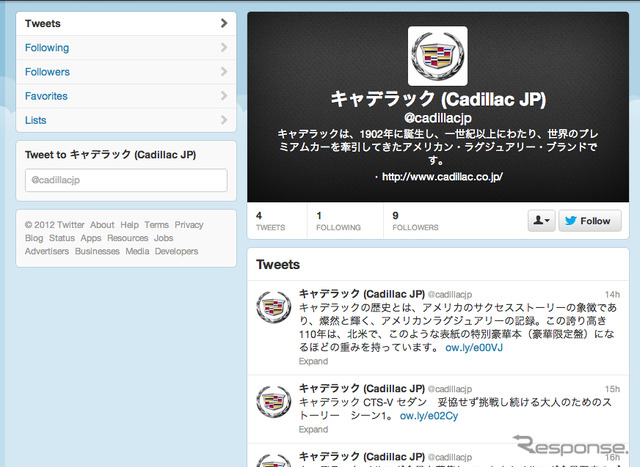Open the Privacy footer link
The width and height of the screenshot is (640, 467).
[189, 225]
